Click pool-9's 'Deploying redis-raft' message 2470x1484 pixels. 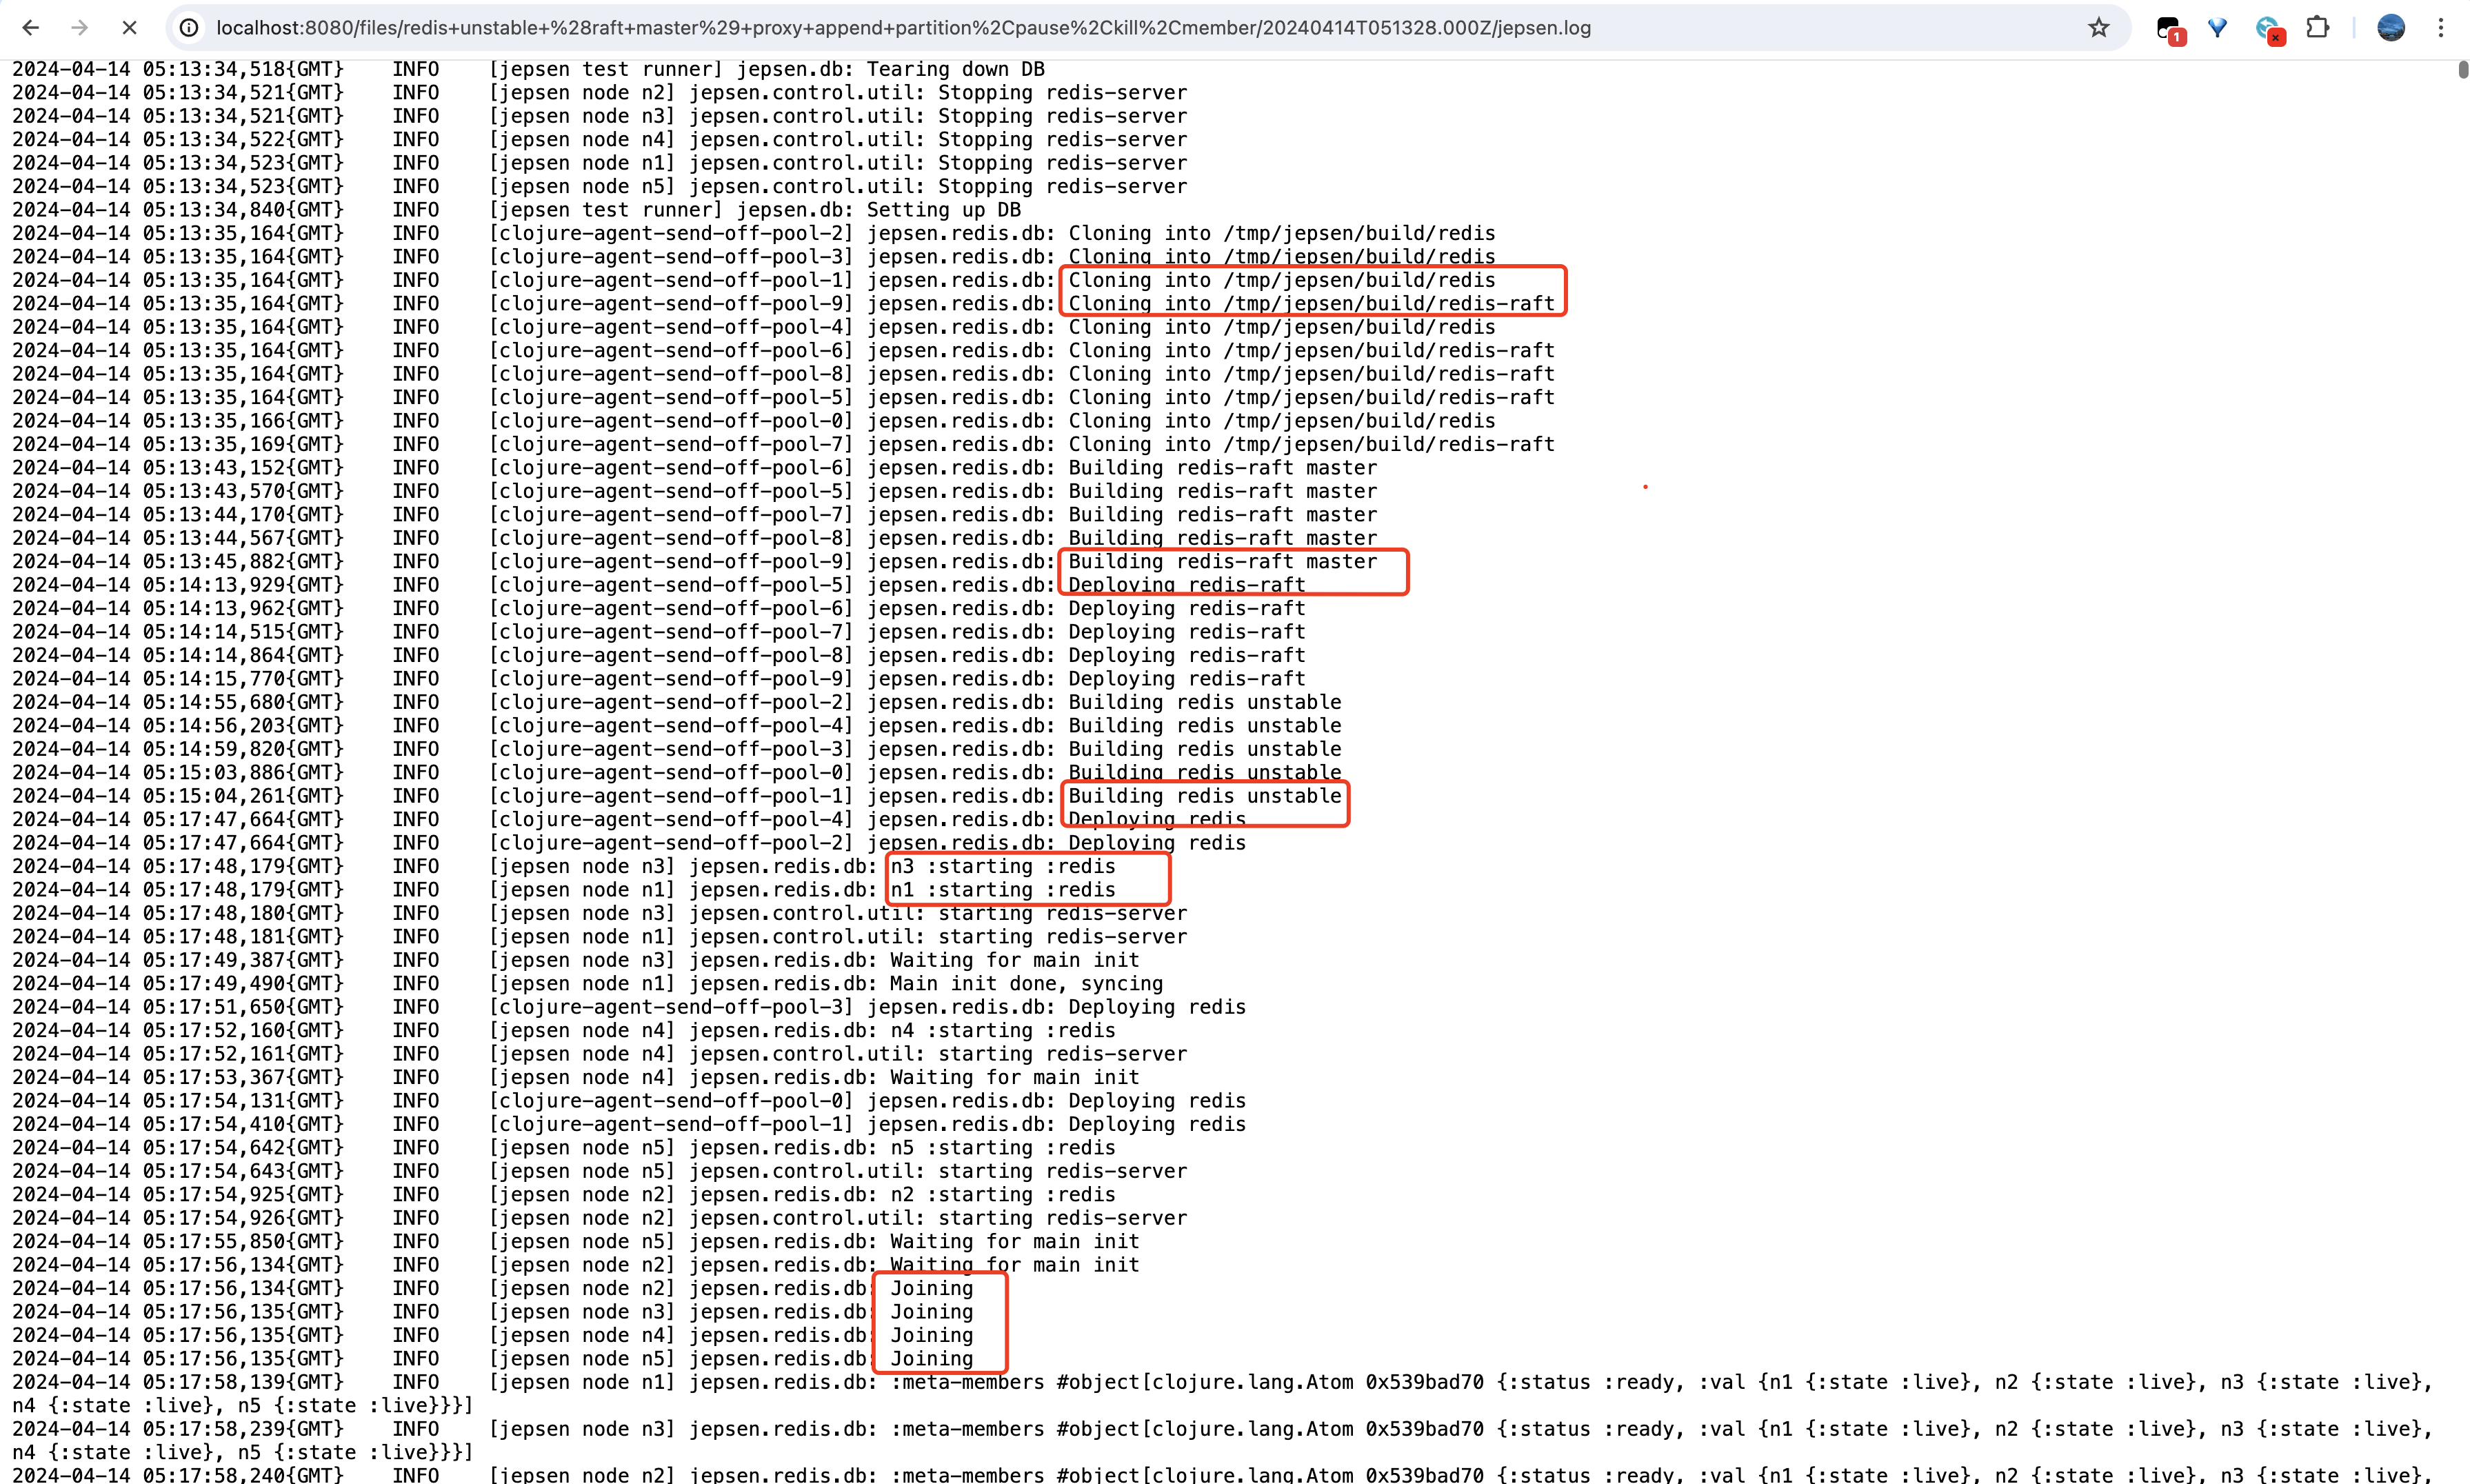pyautogui.click(x=1187, y=679)
